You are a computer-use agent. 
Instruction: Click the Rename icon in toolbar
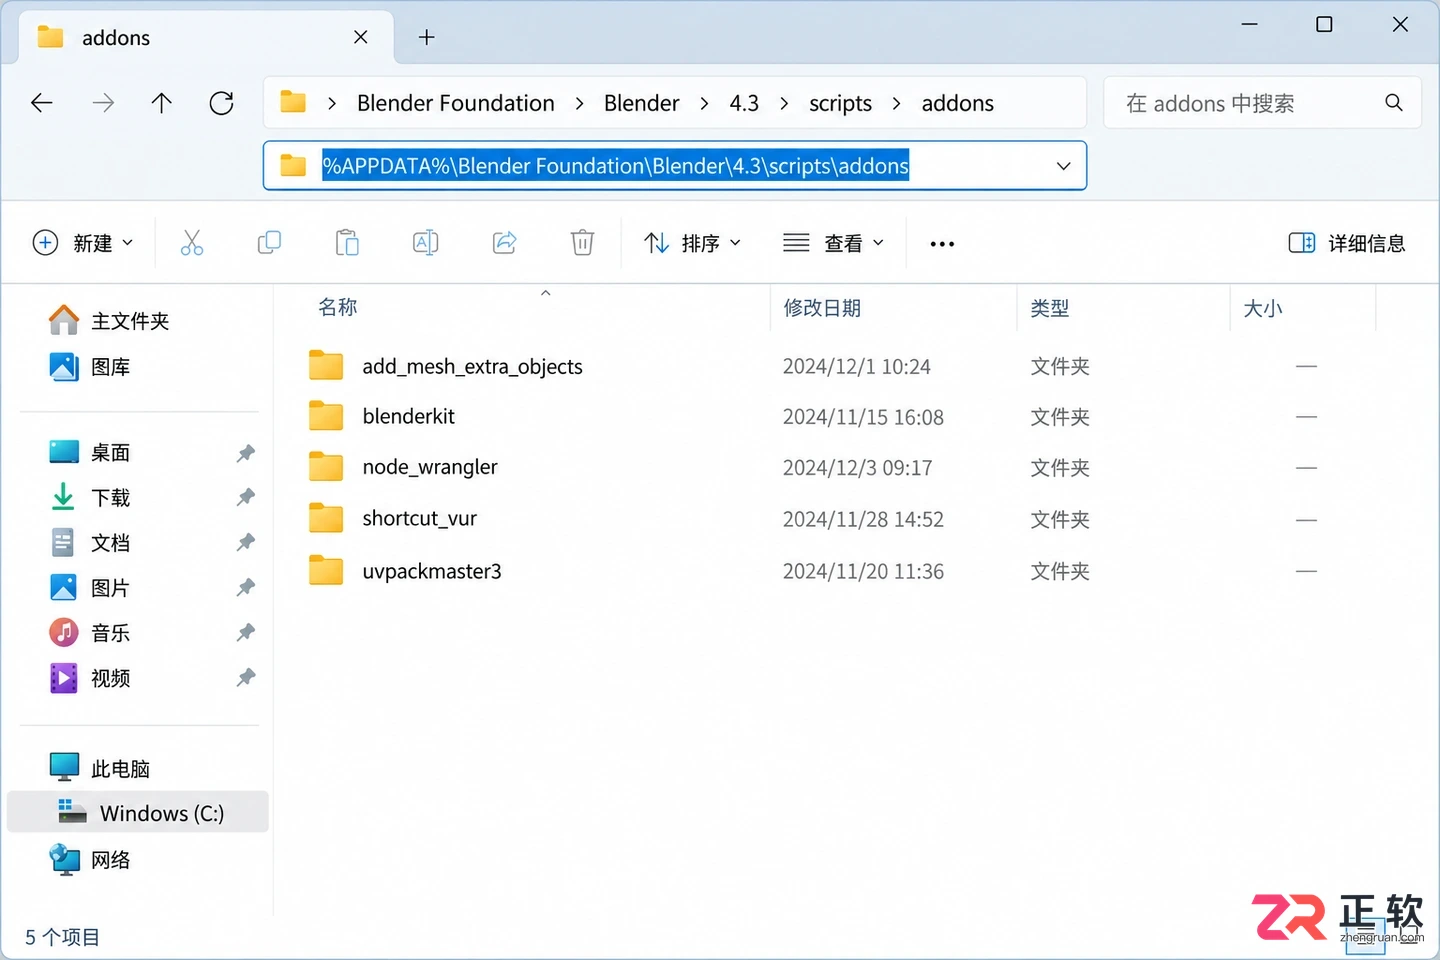click(x=425, y=243)
